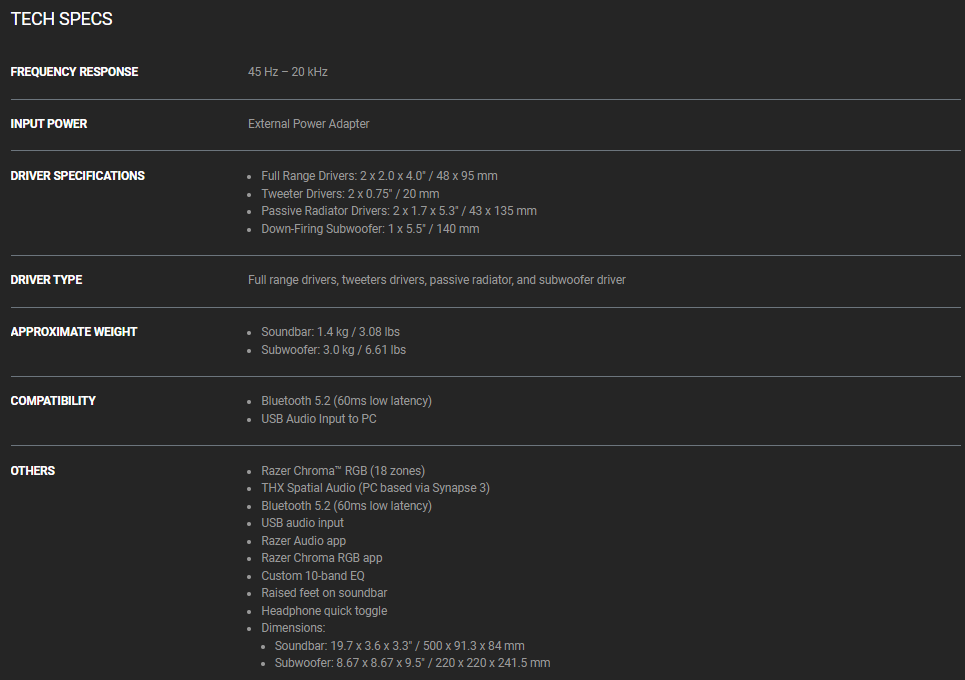This screenshot has width=965, height=680.
Task: Select the INPUT POWER label
Action: 49,124
